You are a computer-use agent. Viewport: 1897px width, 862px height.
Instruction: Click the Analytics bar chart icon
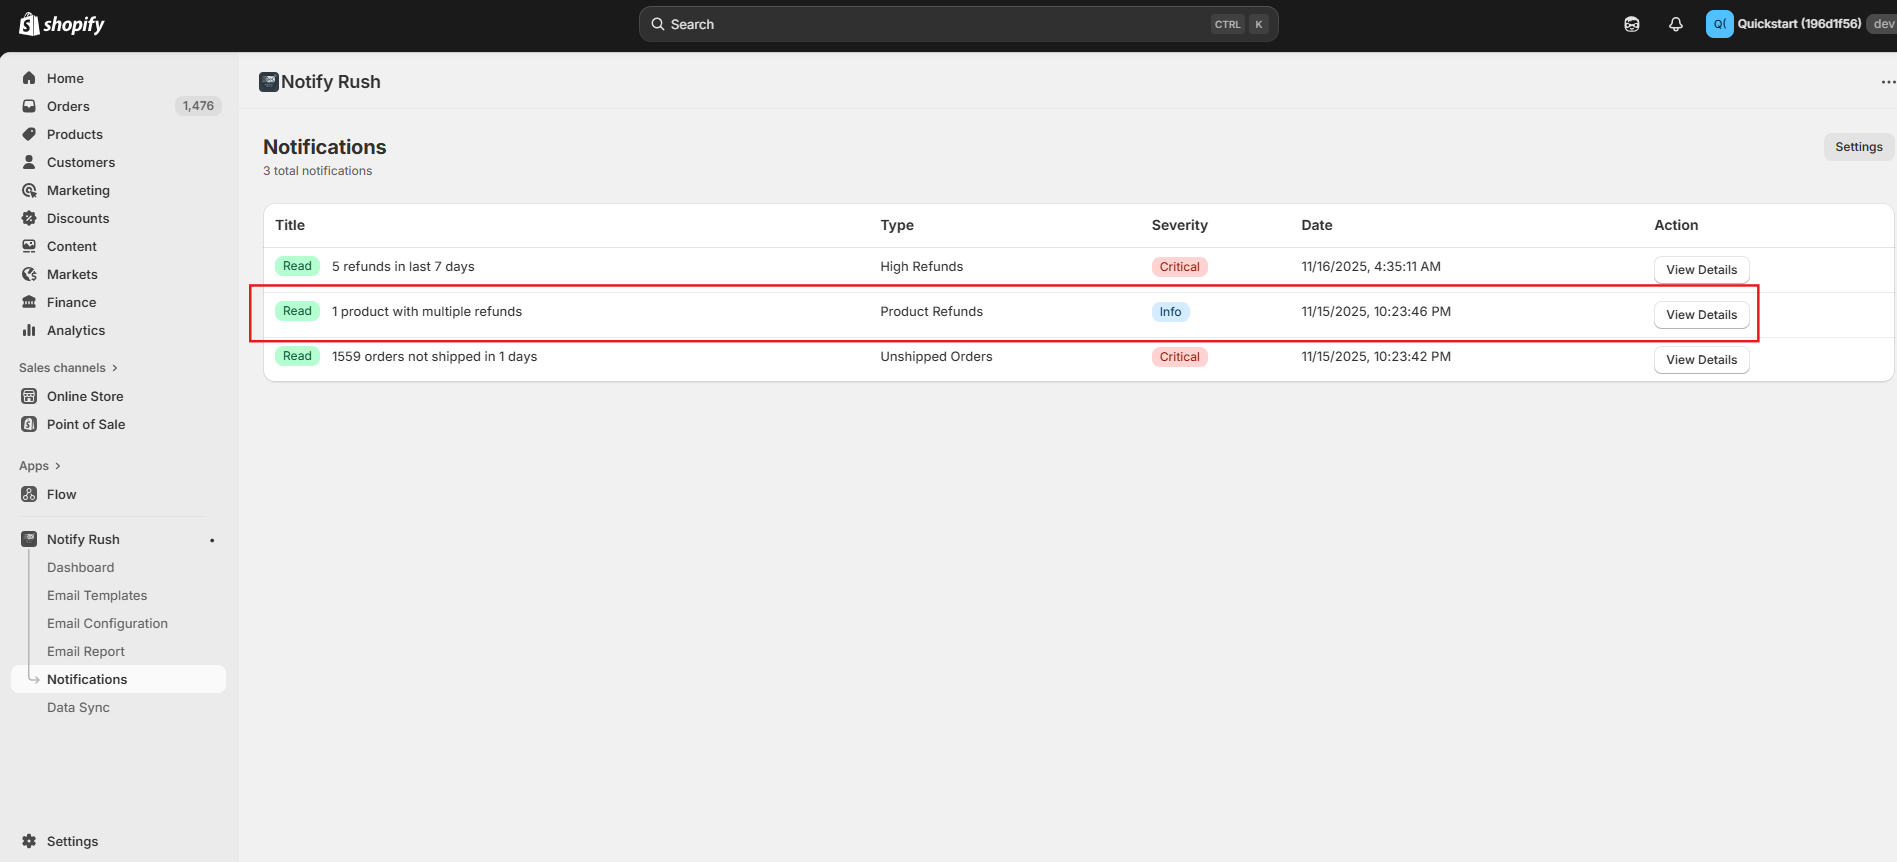coord(29,330)
